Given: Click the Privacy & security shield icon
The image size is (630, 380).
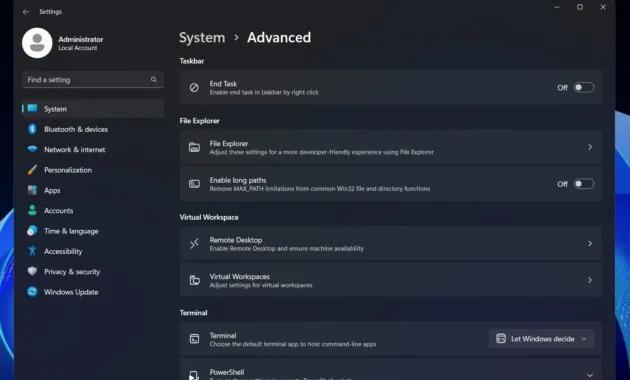Looking at the screenshot, I should (33, 271).
